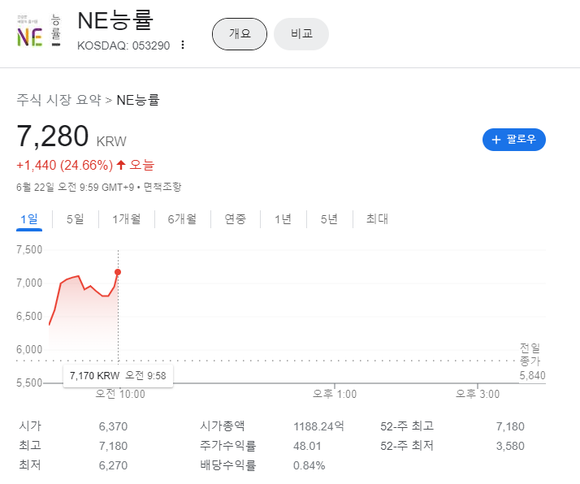Viewport: 580px width, 484px height.
Task: Switch chart to 1개월 tab
Action: click(x=127, y=219)
